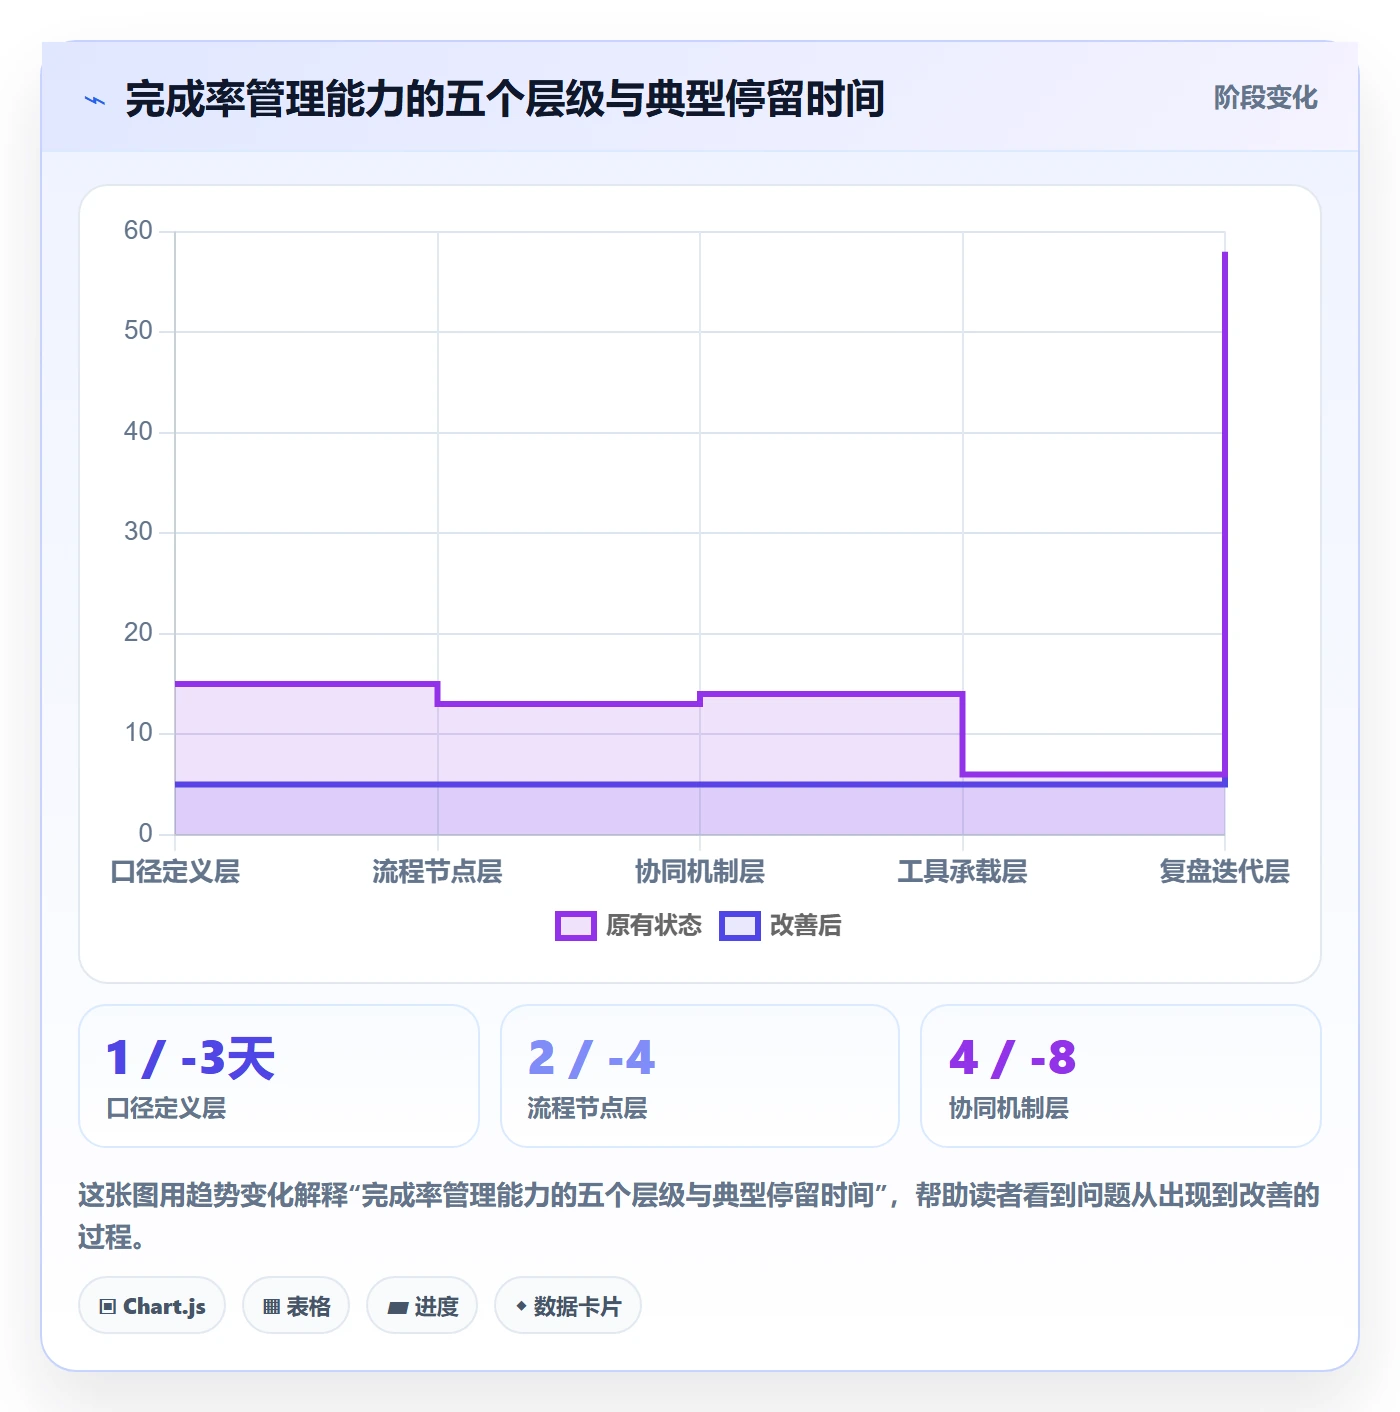Open the 口径定义层 data card
The width and height of the screenshot is (1400, 1412).
279,1076
